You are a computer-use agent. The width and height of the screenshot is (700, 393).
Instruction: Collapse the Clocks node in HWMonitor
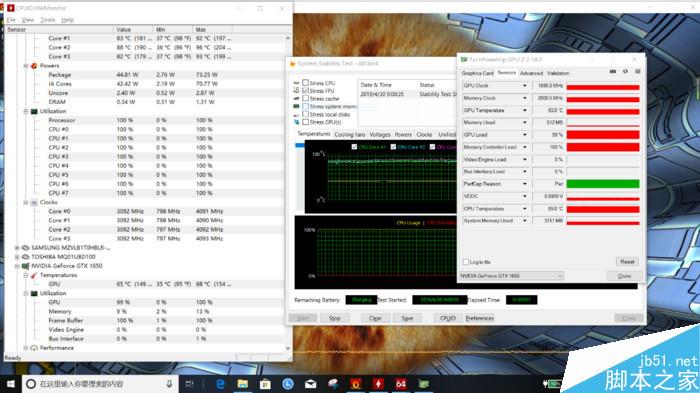[x=26, y=202]
